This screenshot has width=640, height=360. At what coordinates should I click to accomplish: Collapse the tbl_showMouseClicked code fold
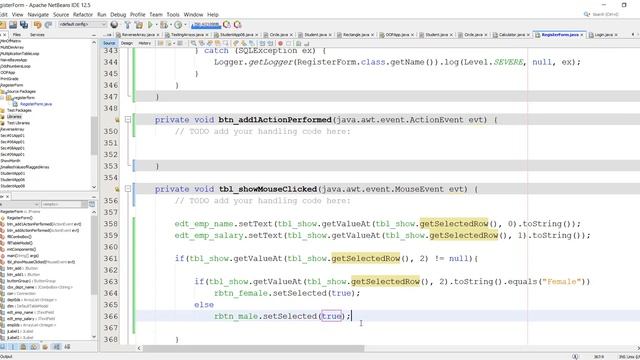[128, 189]
